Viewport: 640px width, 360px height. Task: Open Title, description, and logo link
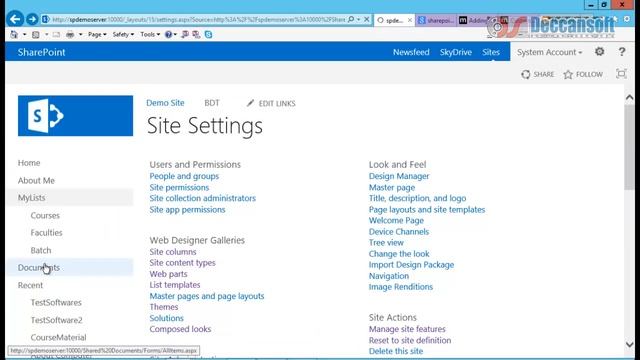tap(417, 198)
